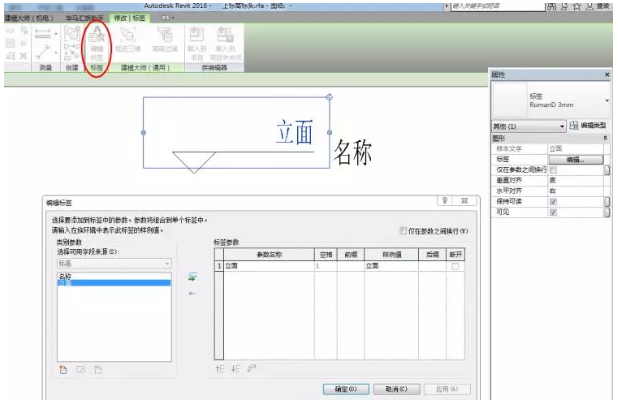The image size is (618, 406).
Task: Click the spaces cell with value 1
Action: click(326, 266)
